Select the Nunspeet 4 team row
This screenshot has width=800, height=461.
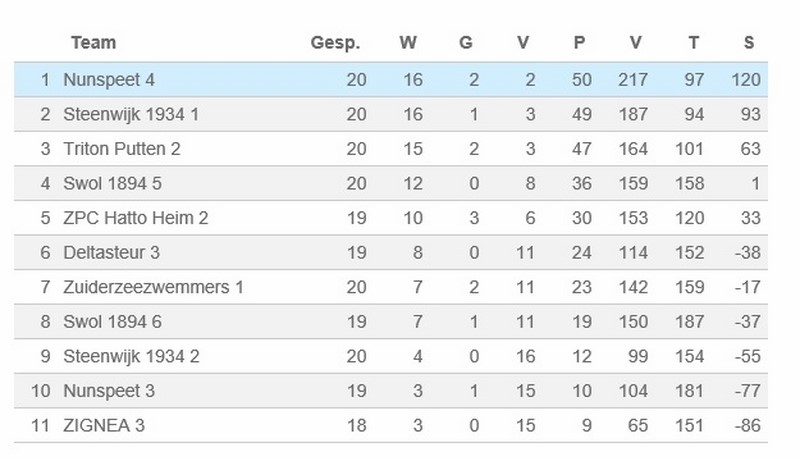(x=391, y=80)
